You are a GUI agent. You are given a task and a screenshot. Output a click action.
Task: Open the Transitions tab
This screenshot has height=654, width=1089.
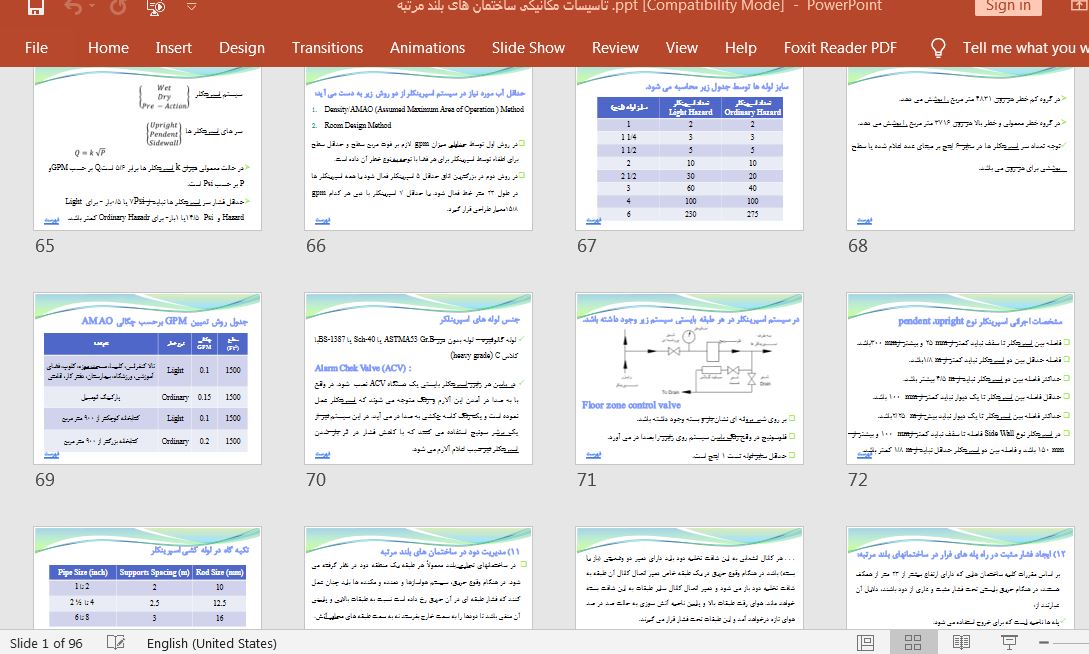(x=327, y=48)
